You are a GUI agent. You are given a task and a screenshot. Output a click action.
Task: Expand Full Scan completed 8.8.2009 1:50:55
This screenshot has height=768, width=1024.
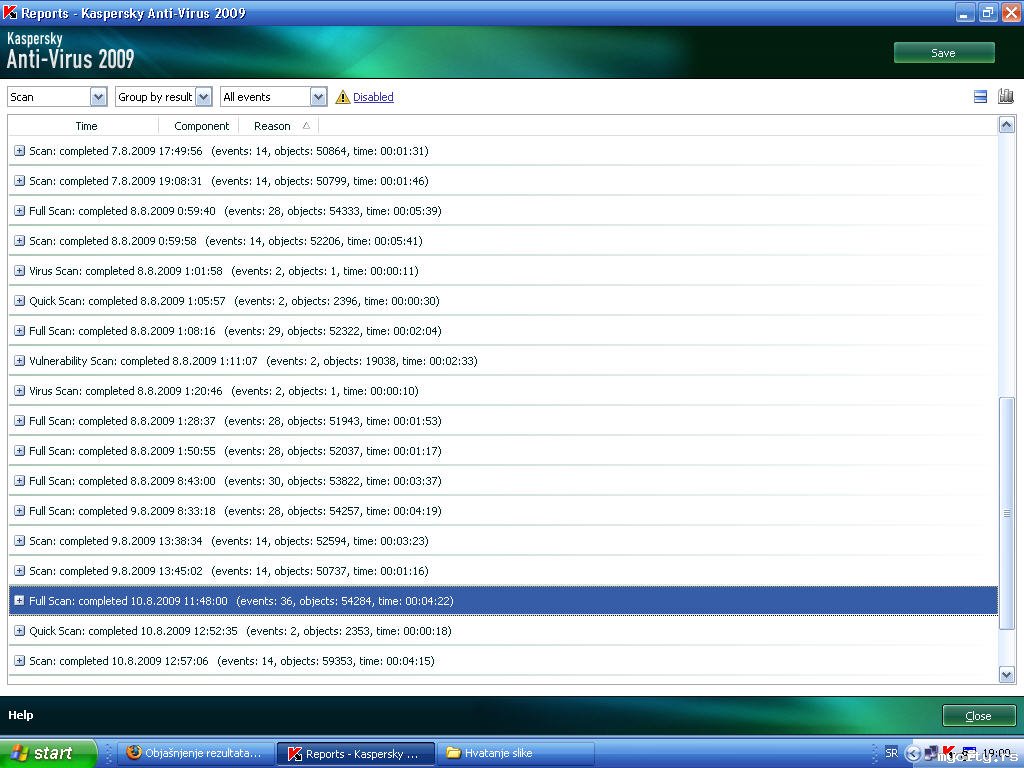(x=20, y=451)
